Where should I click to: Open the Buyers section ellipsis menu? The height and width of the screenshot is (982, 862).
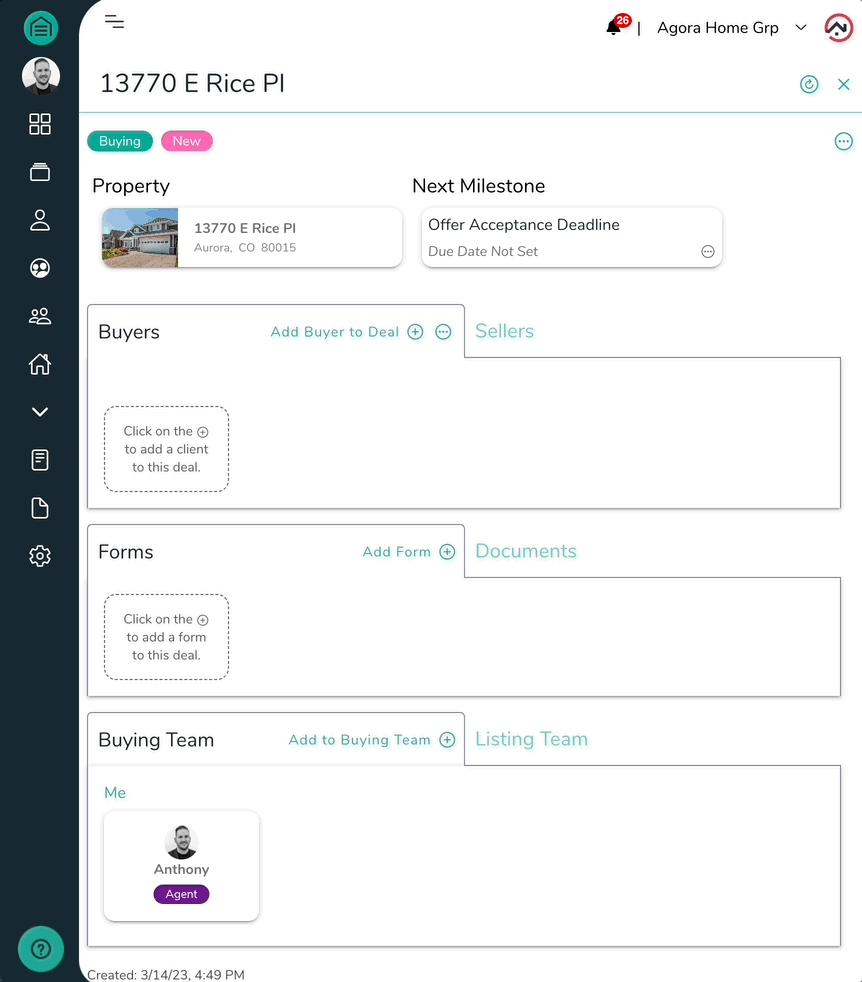pos(443,332)
